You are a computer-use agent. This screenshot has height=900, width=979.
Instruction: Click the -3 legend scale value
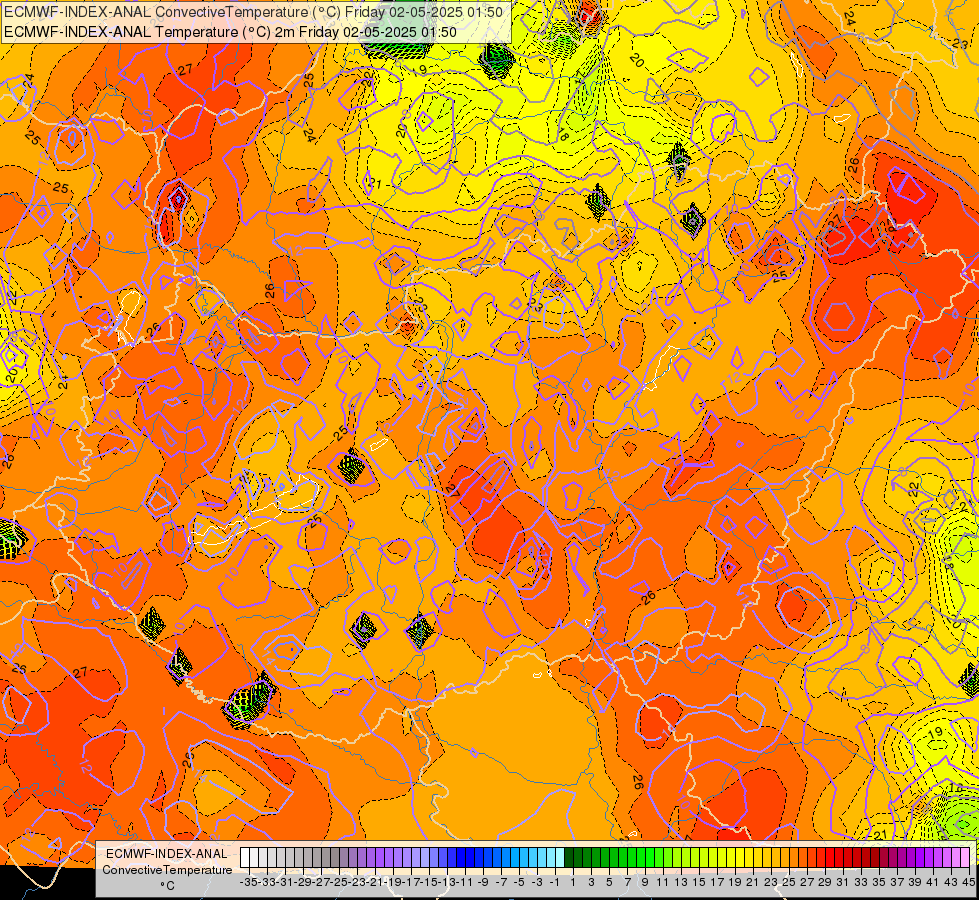537,882
